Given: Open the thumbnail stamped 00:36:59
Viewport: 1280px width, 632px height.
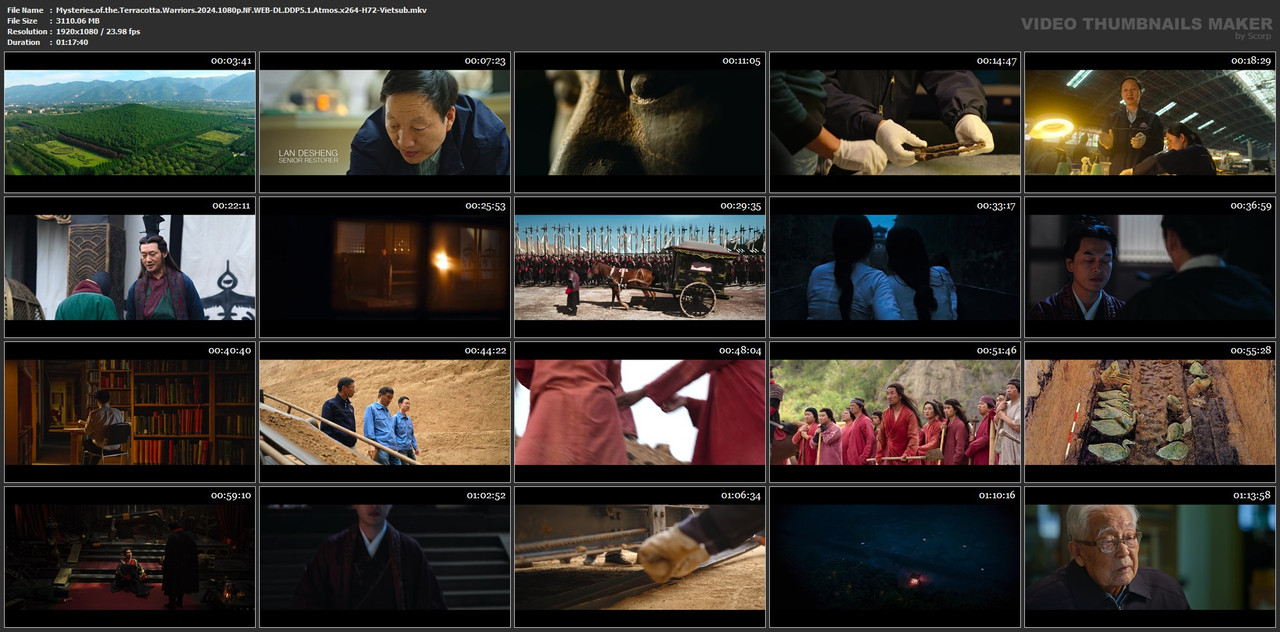Looking at the screenshot, I should click(x=1150, y=267).
